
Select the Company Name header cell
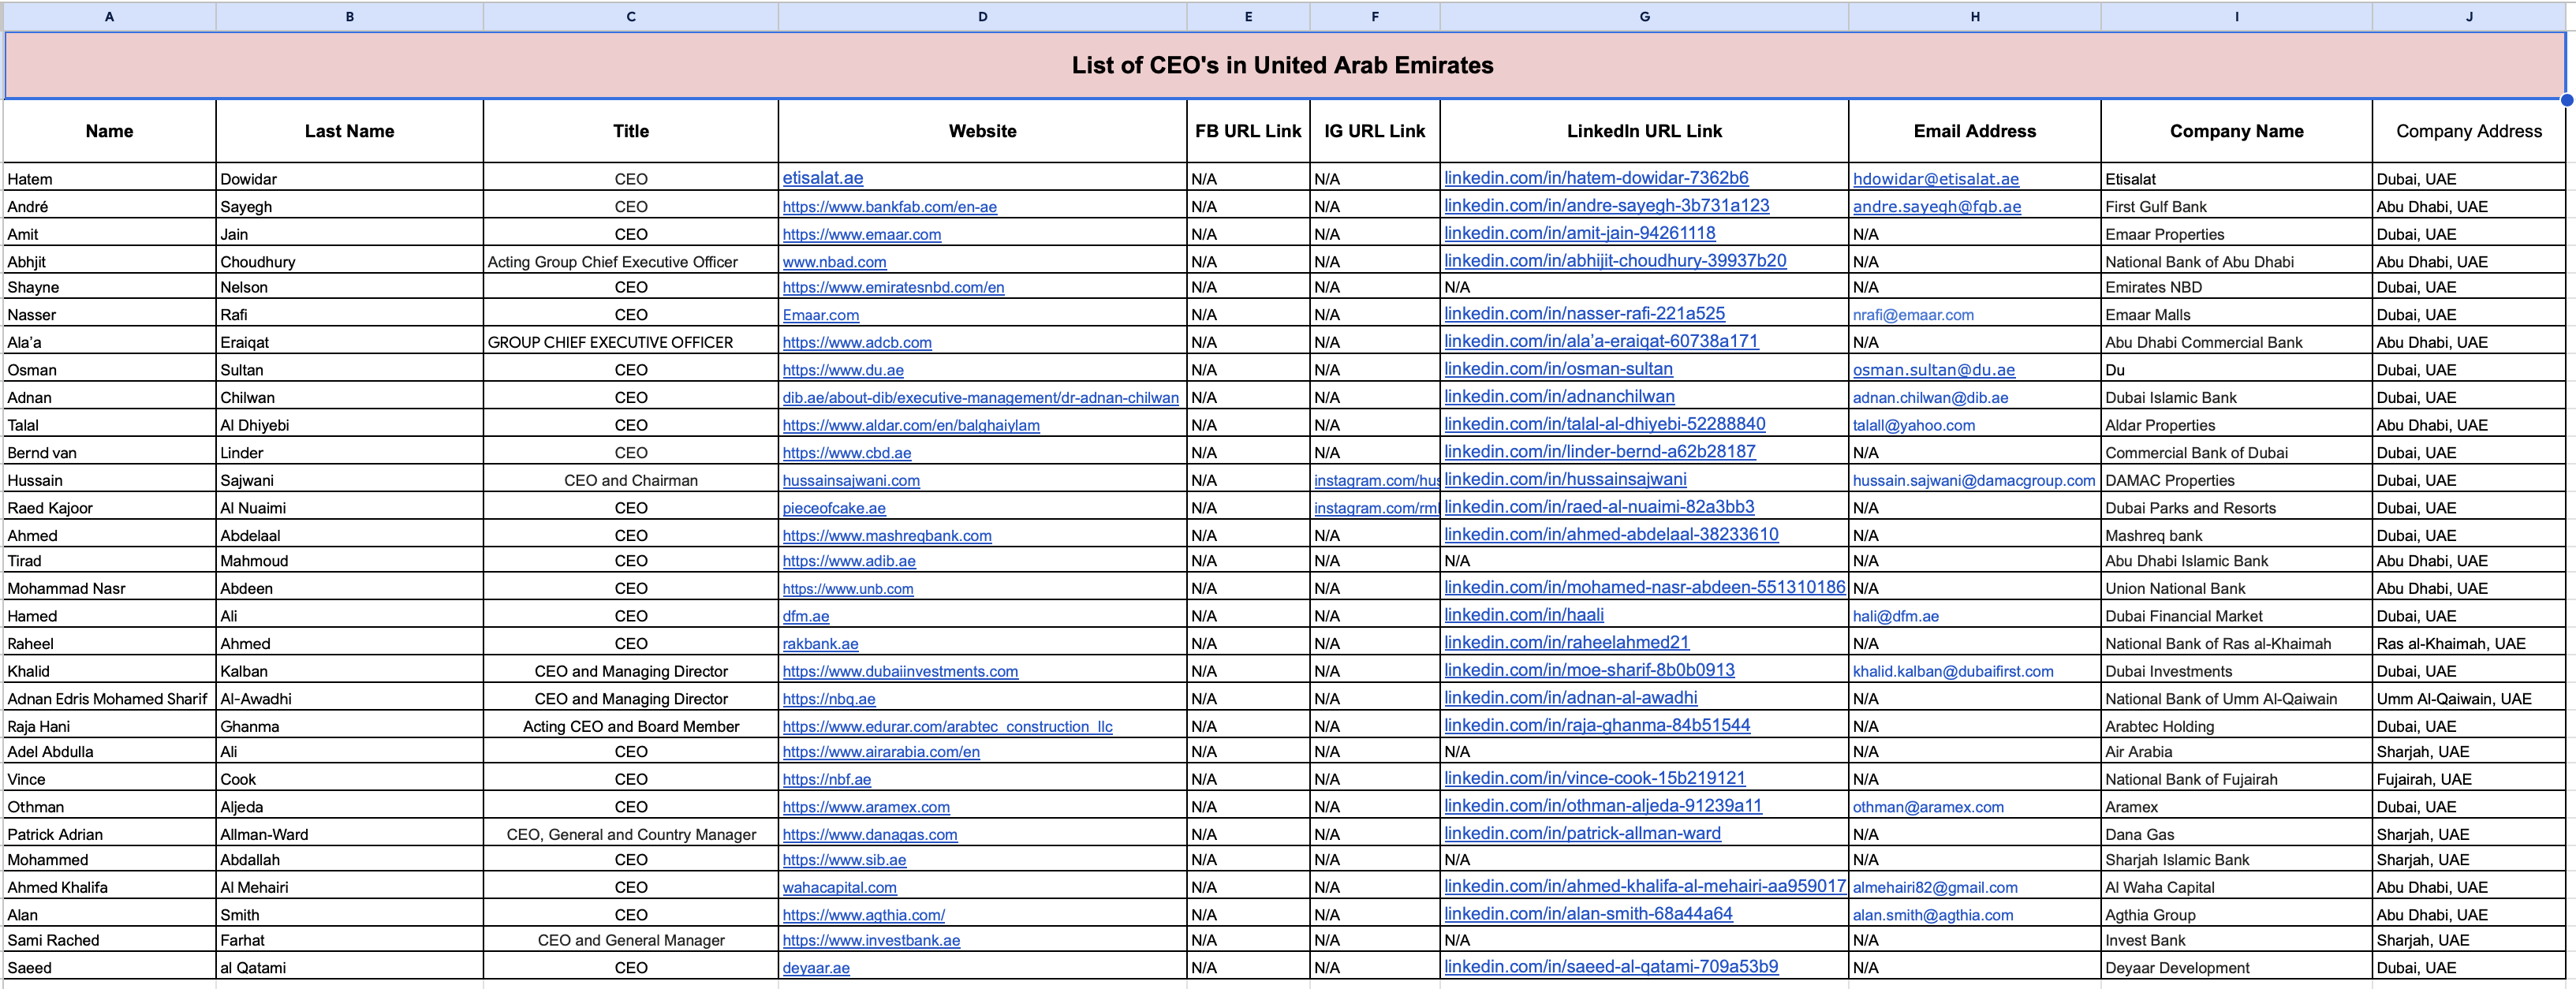[2237, 131]
